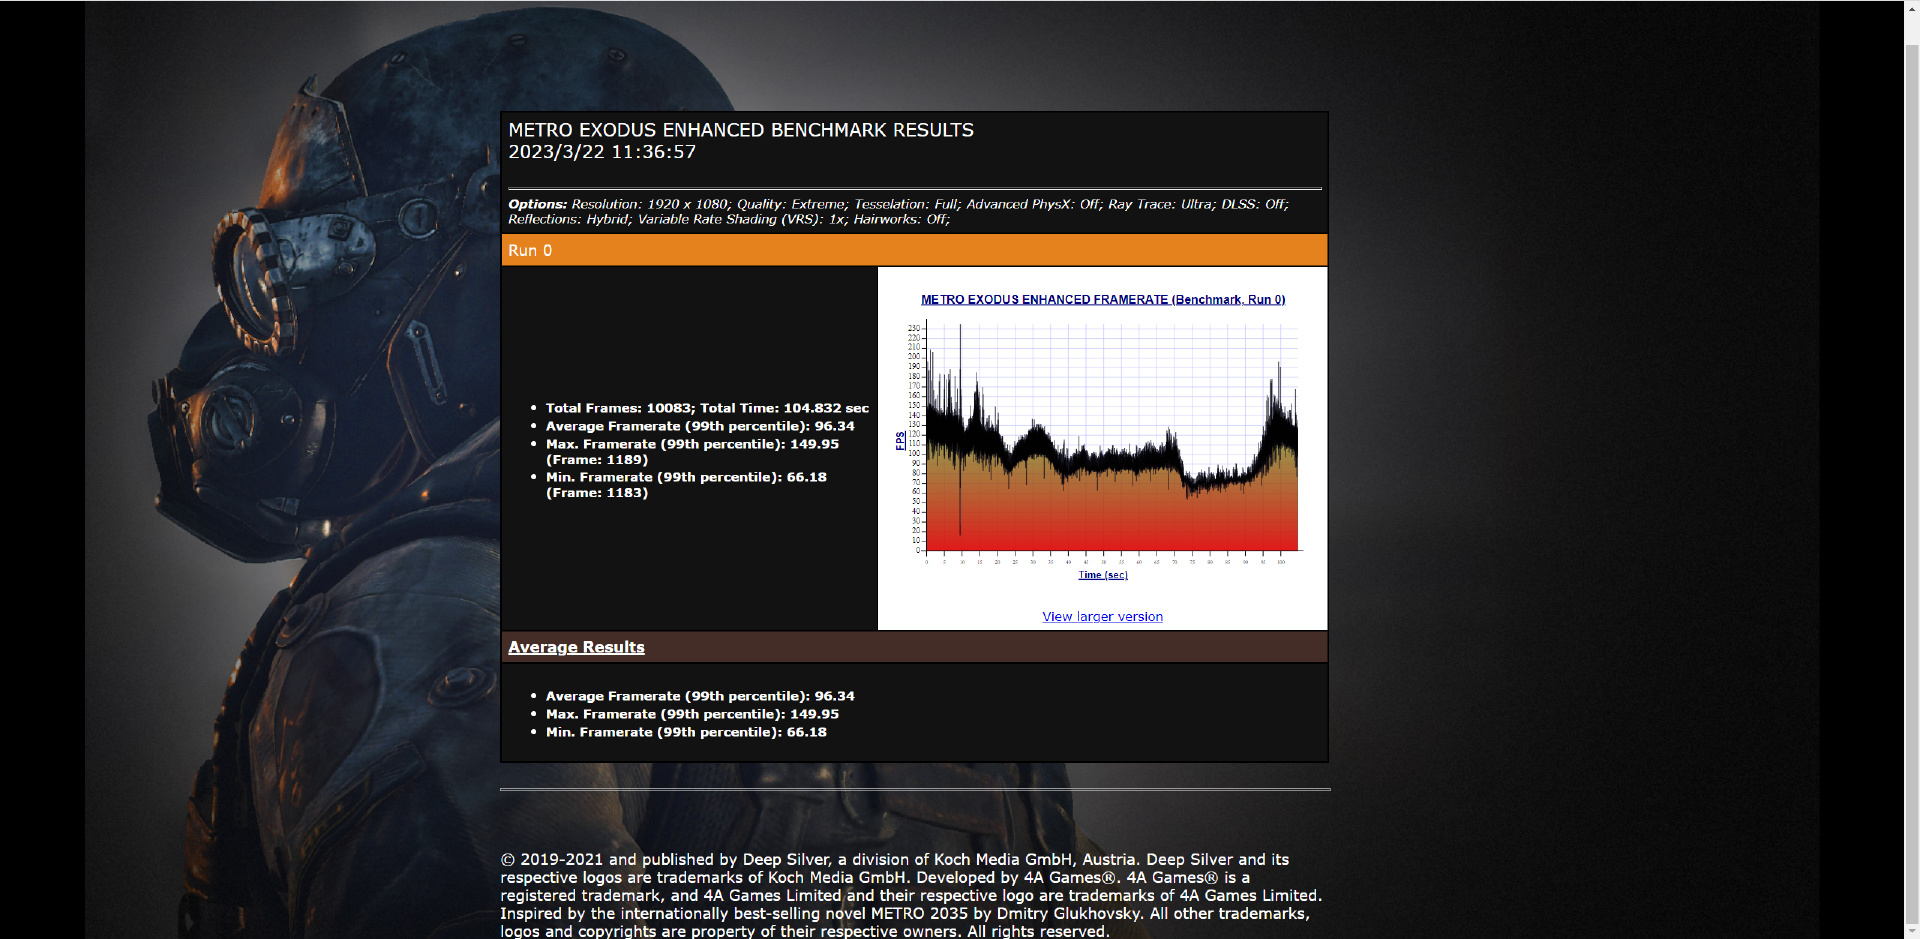The width and height of the screenshot is (1920, 939).
Task: Click Average Framerate 96.34 under Average Results
Action: point(700,696)
